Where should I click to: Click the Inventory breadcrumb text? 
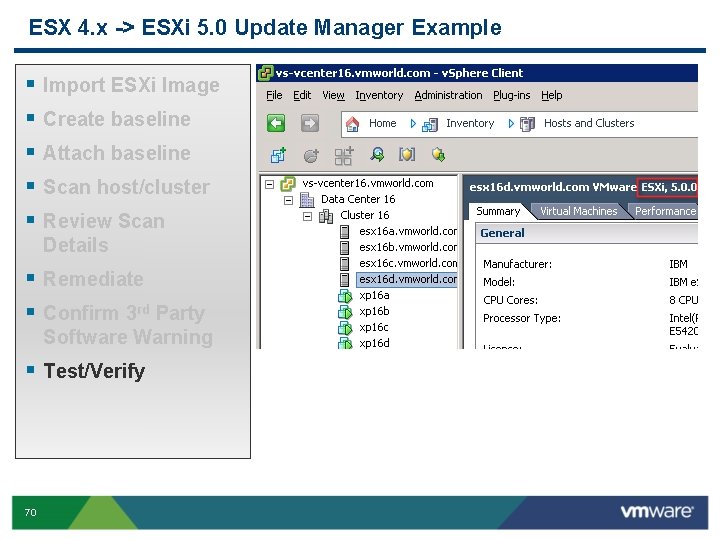(470, 124)
